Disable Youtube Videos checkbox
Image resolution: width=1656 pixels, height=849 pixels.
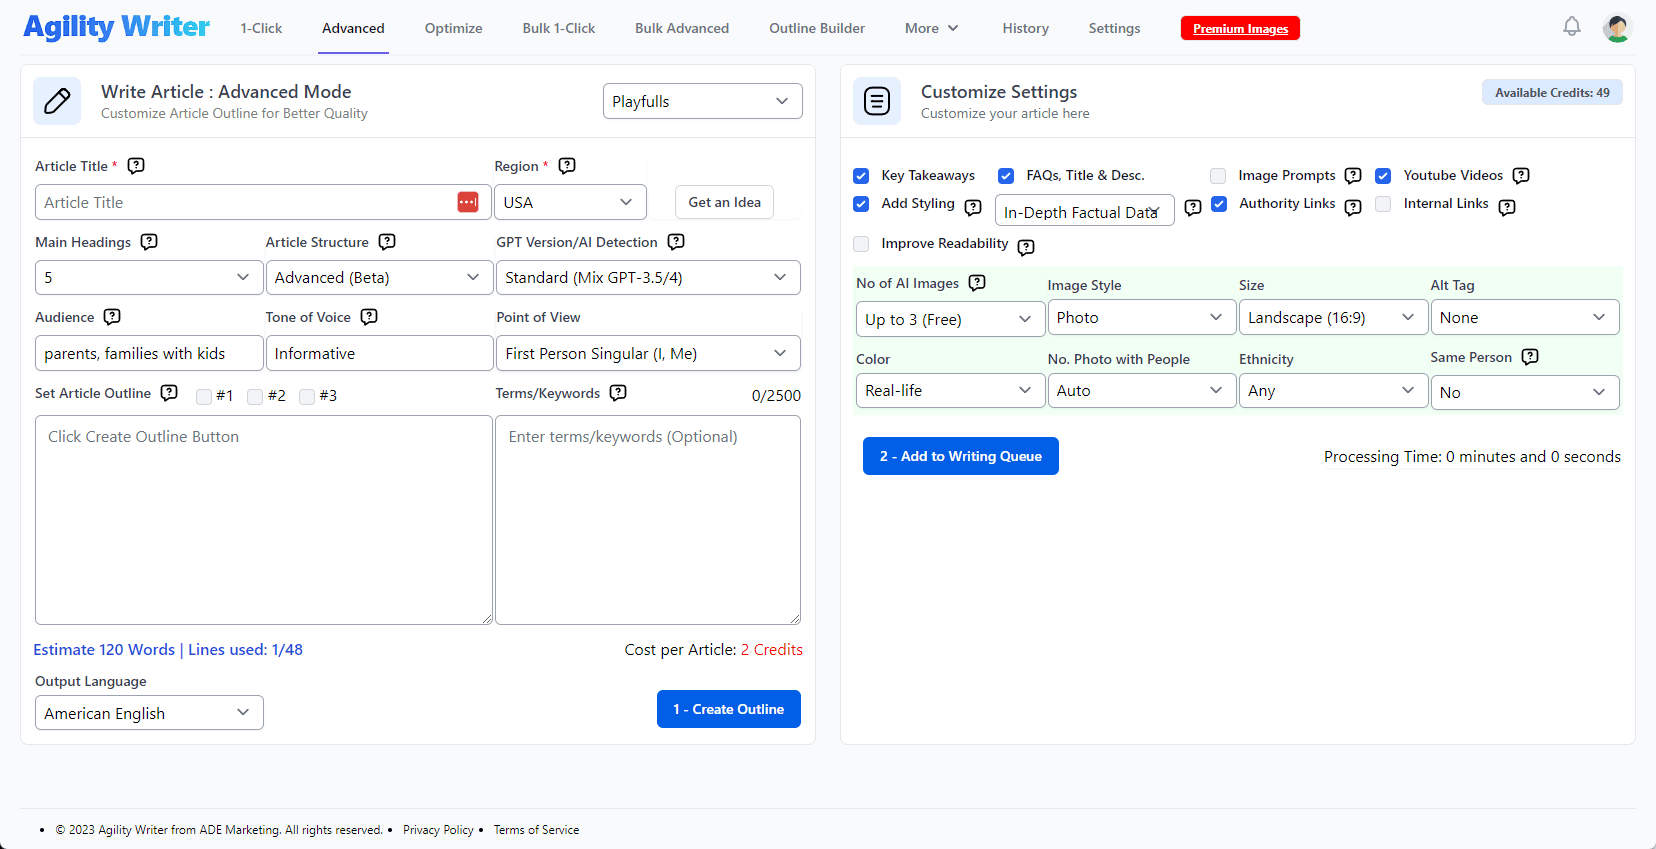(1383, 176)
